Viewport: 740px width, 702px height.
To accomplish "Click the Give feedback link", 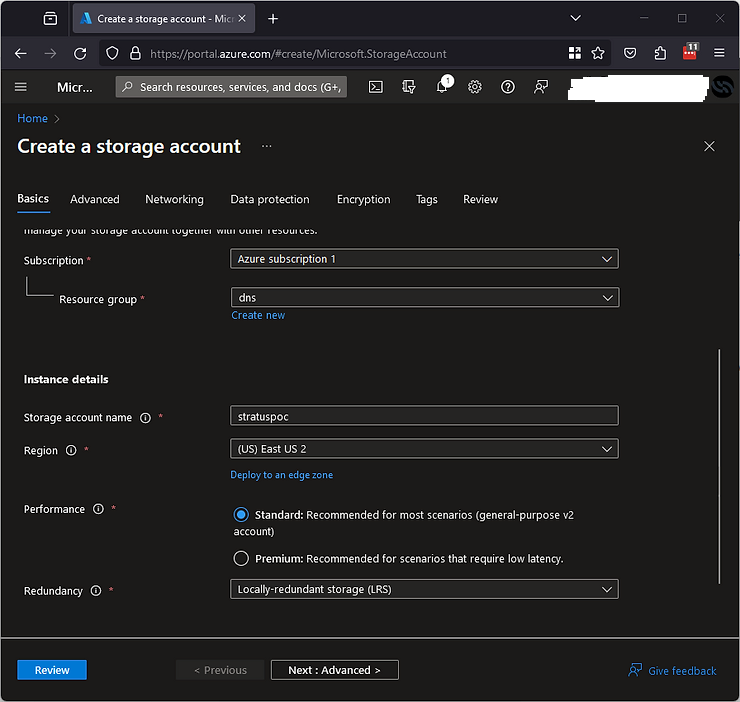I will click(x=673, y=671).
